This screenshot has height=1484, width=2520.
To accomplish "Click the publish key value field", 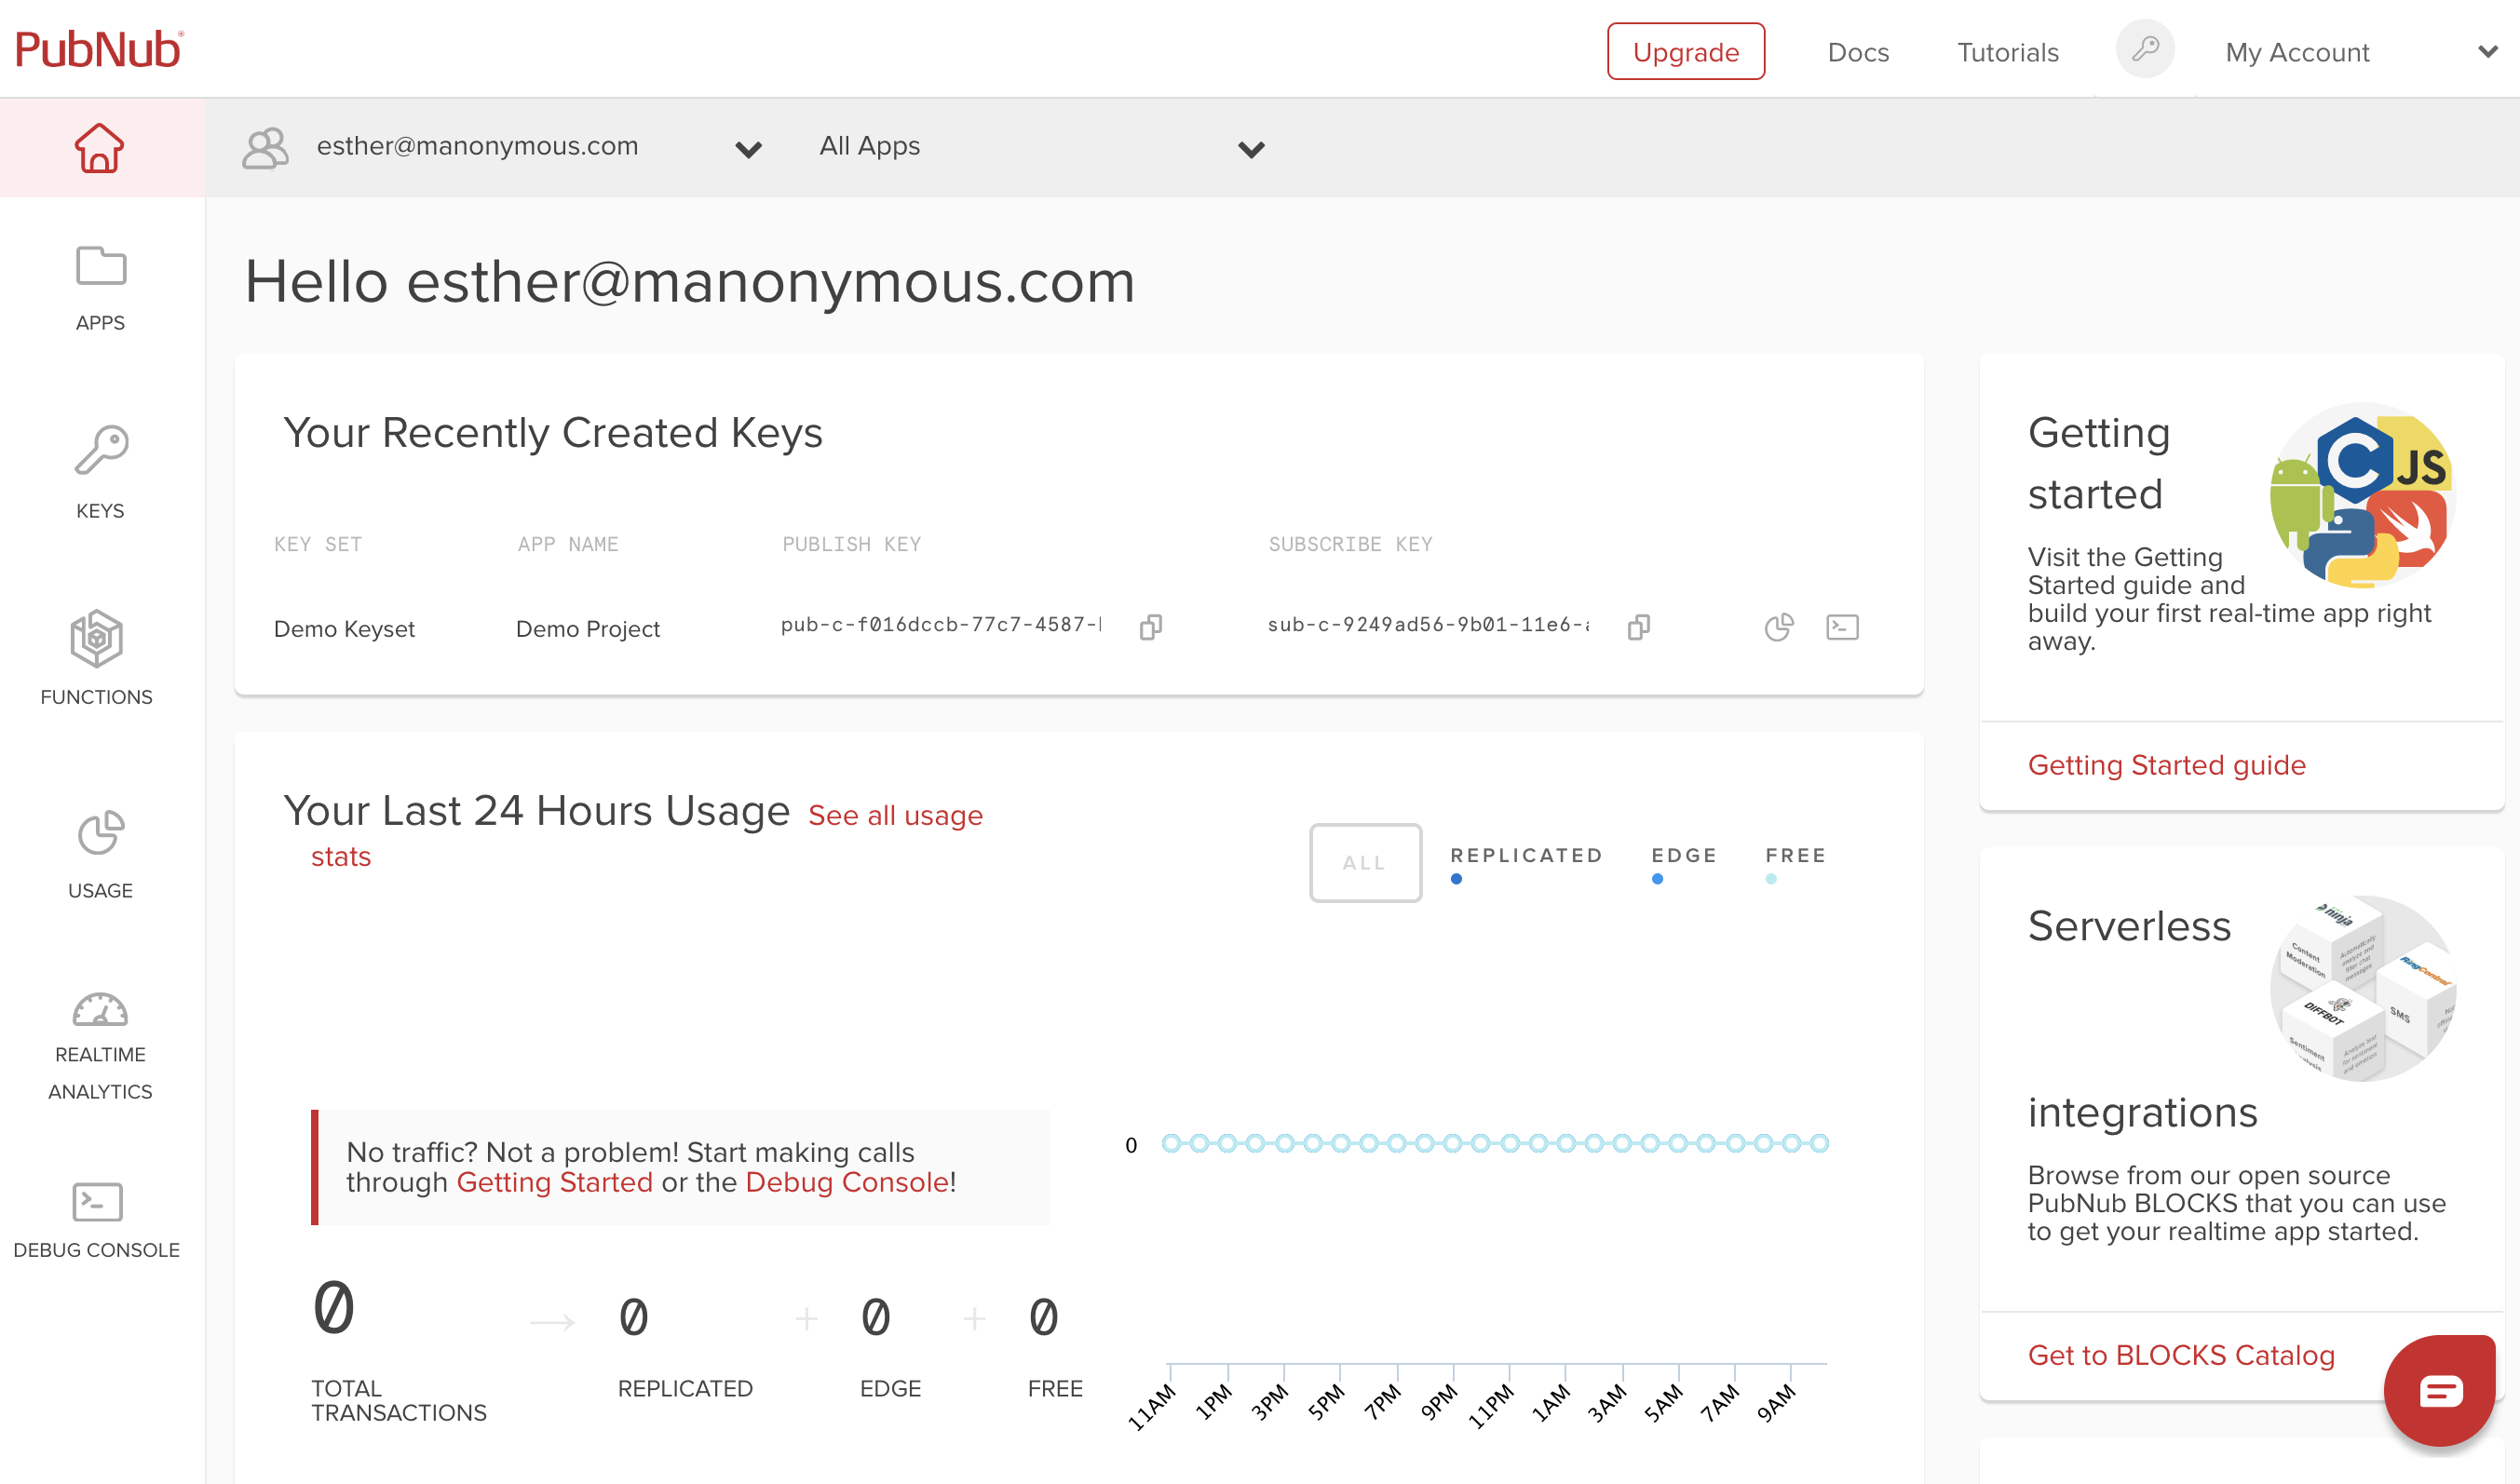I will tap(940, 625).
